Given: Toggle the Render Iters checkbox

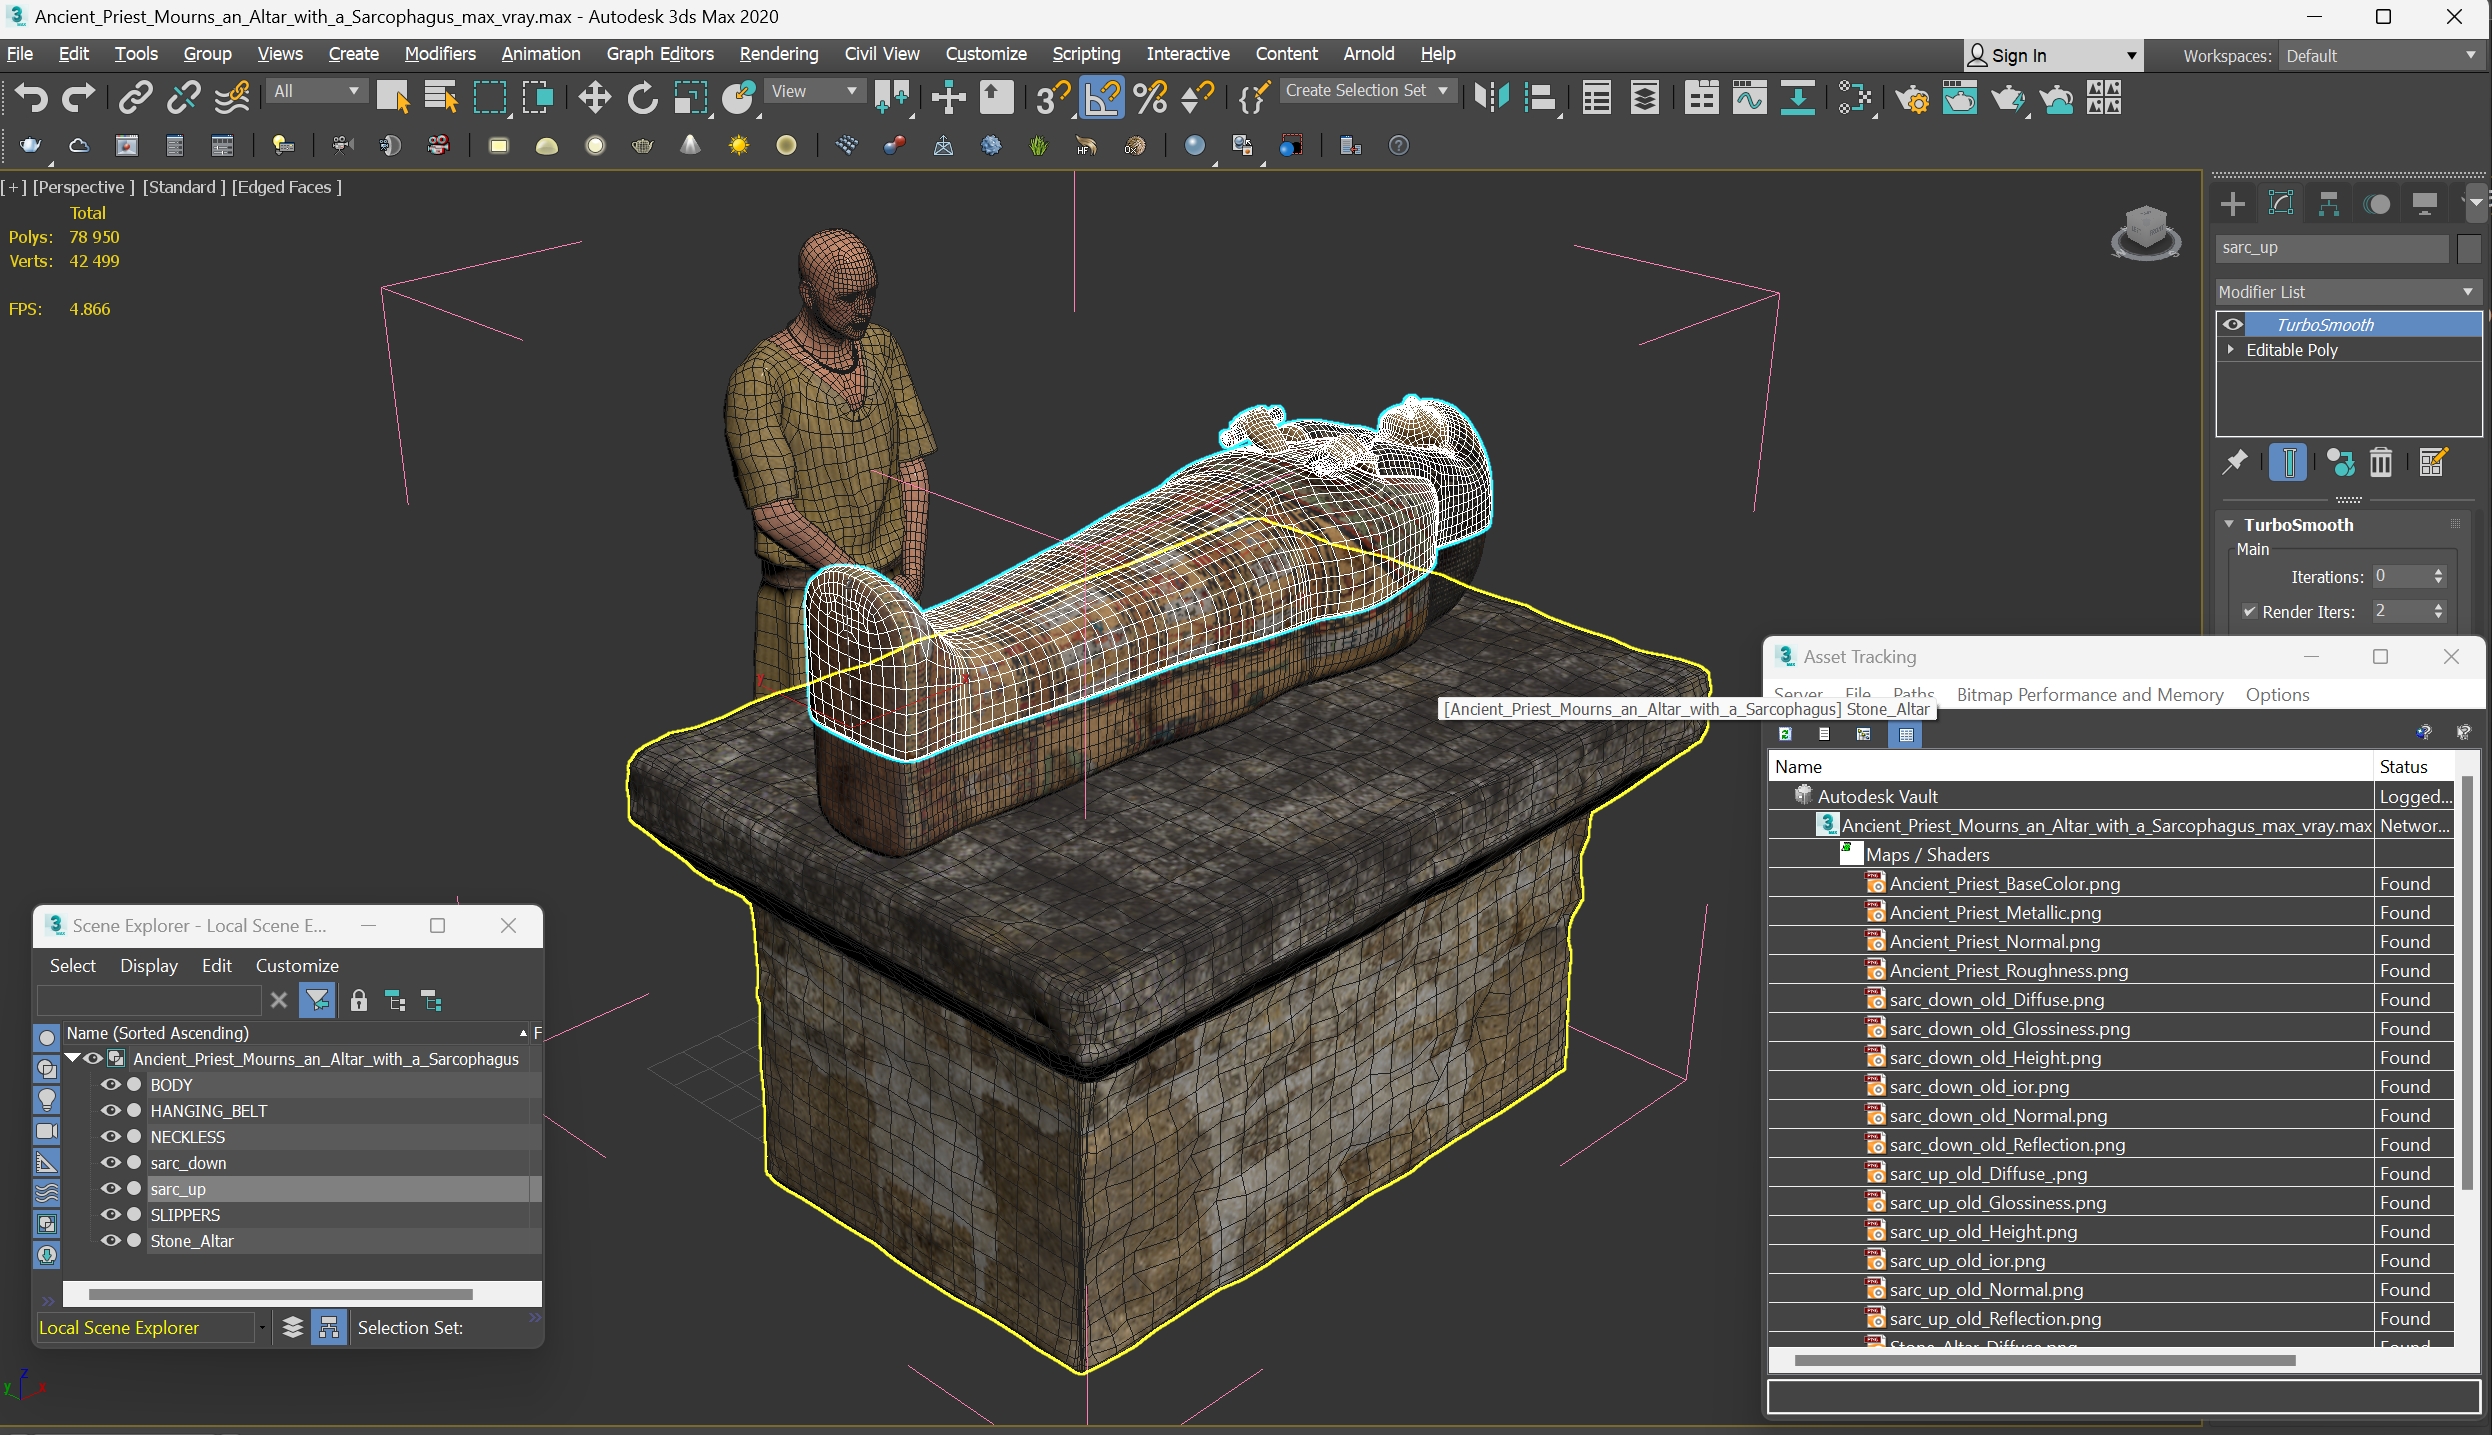Looking at the screenshot, I should (2250, 611).
